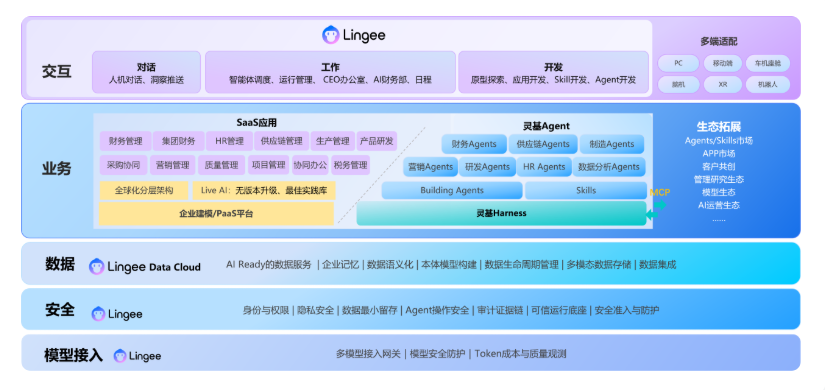Click the MCP label

[x=660, y=193]
